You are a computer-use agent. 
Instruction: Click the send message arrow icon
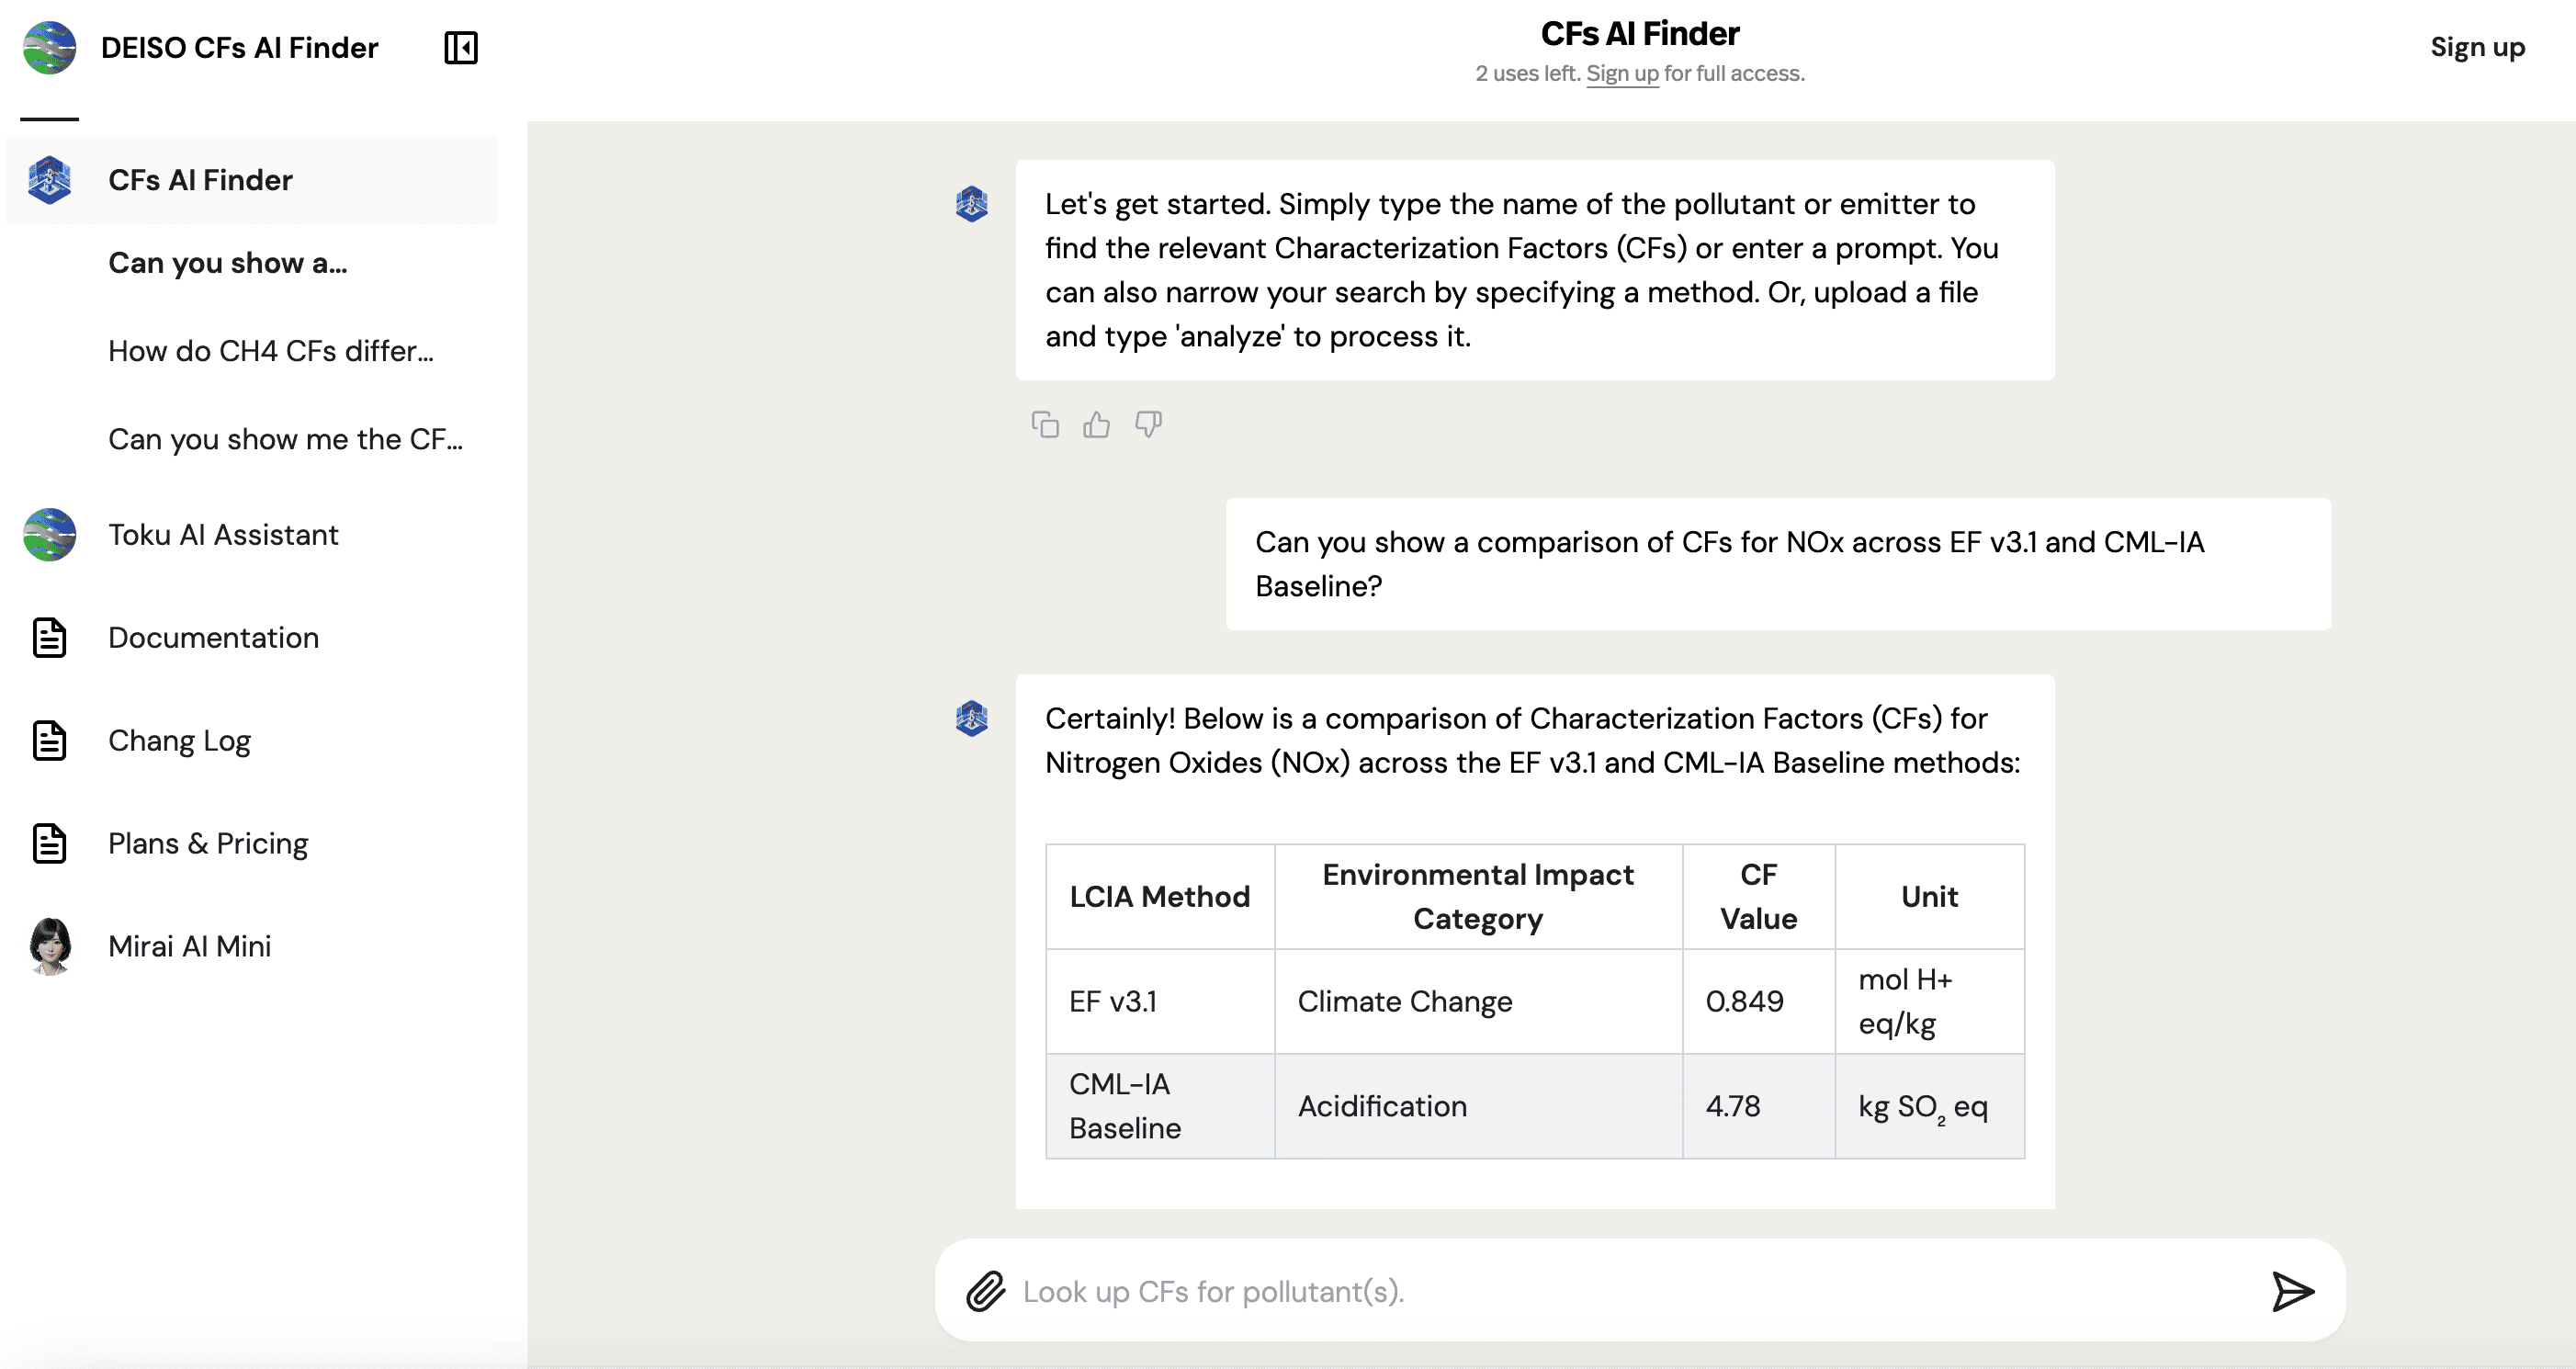tap(2295, 1291)
